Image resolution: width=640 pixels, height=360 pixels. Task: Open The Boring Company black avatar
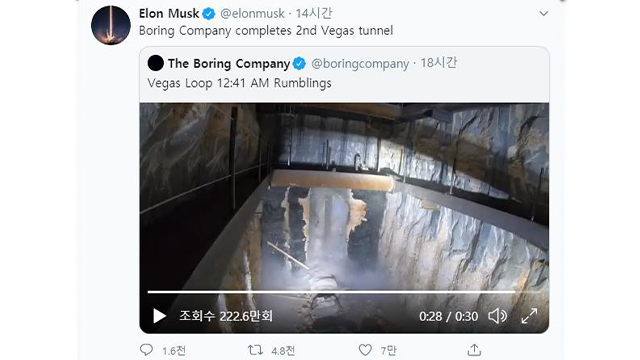[156, 63]
